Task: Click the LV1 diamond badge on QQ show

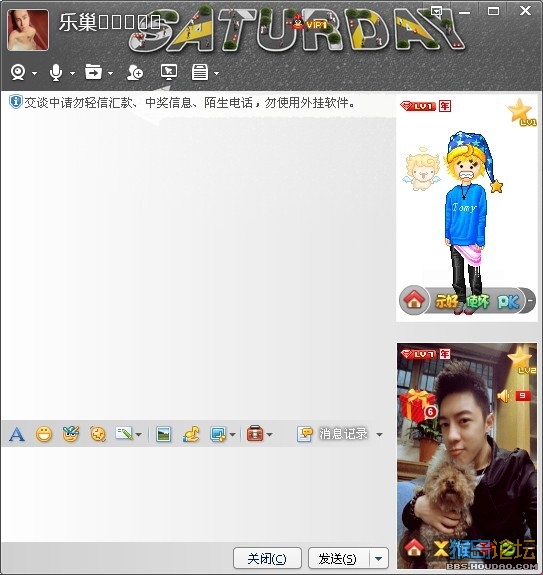Action: point(418,106)
